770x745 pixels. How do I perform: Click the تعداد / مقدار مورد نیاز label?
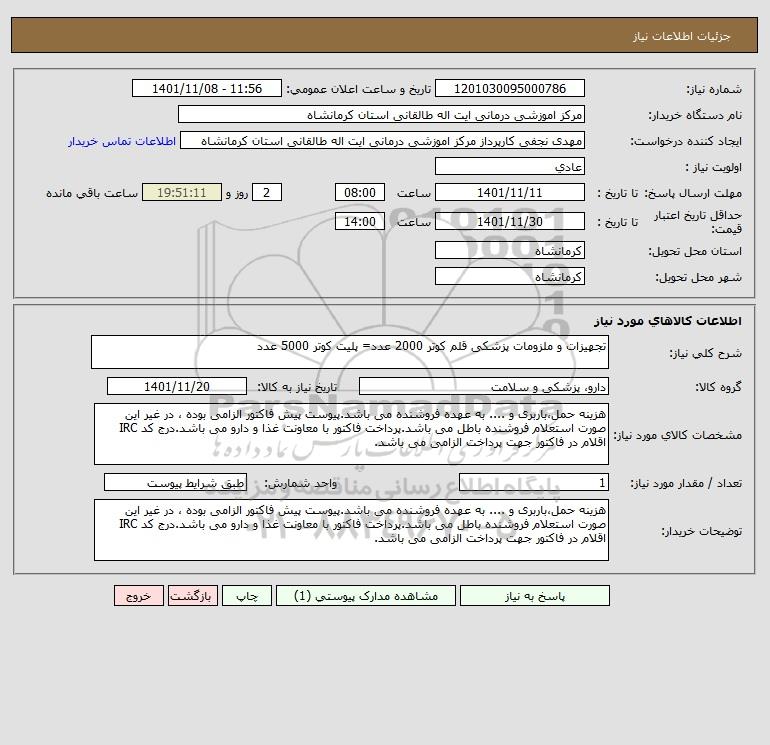tap(686, 483)
